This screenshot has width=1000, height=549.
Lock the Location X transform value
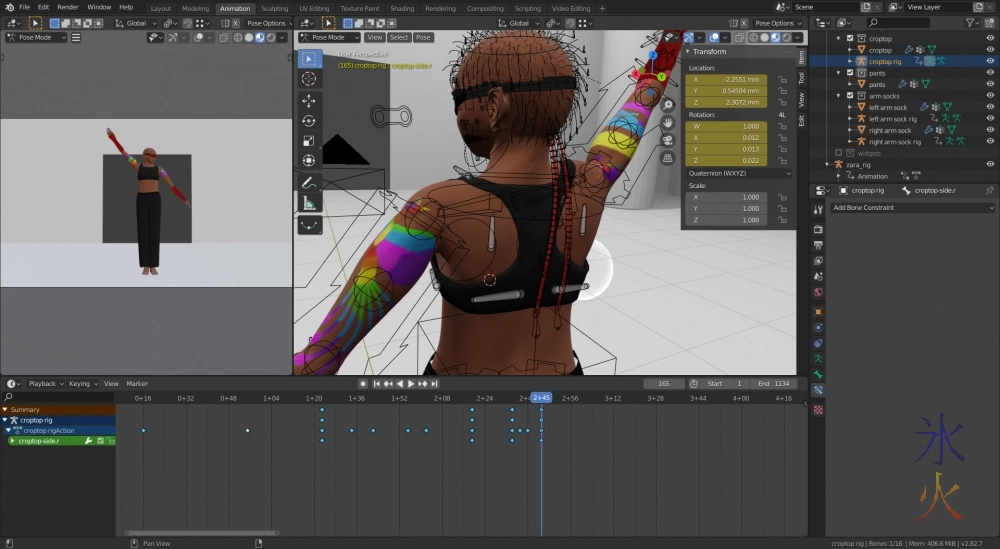[x=781, y=79]
